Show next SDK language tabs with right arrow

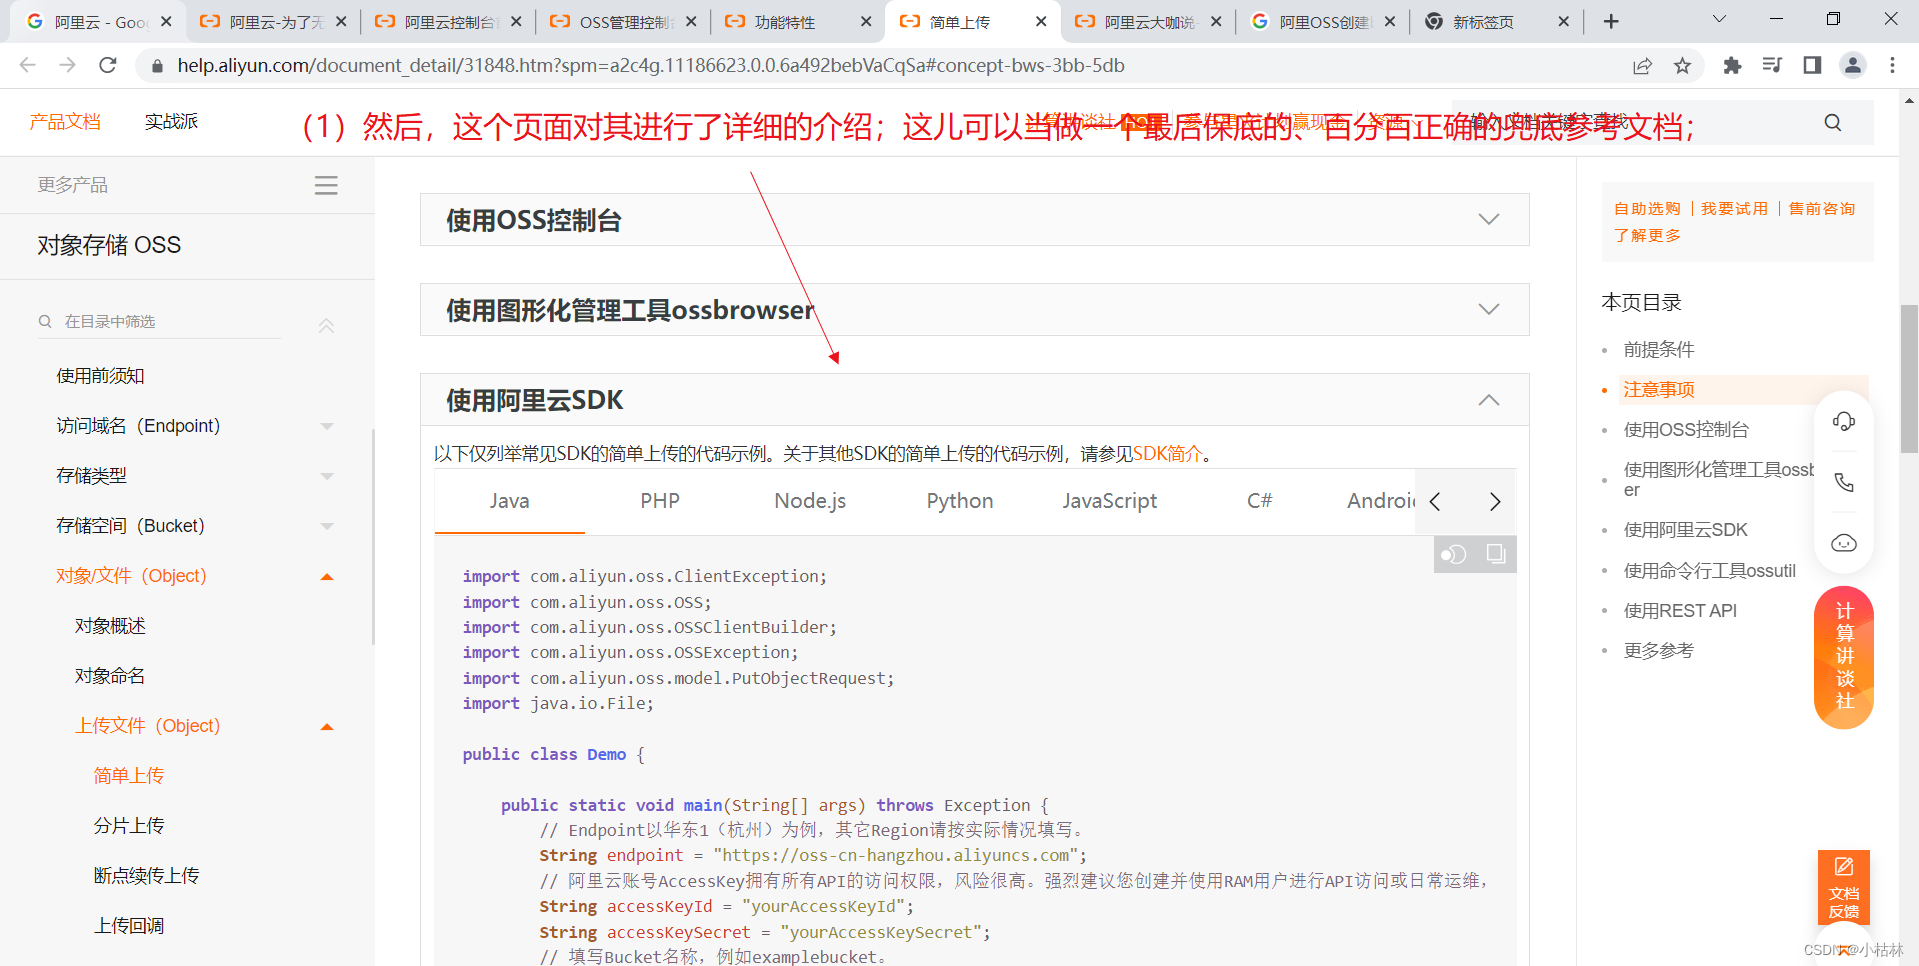click(x=1495, y=501)
